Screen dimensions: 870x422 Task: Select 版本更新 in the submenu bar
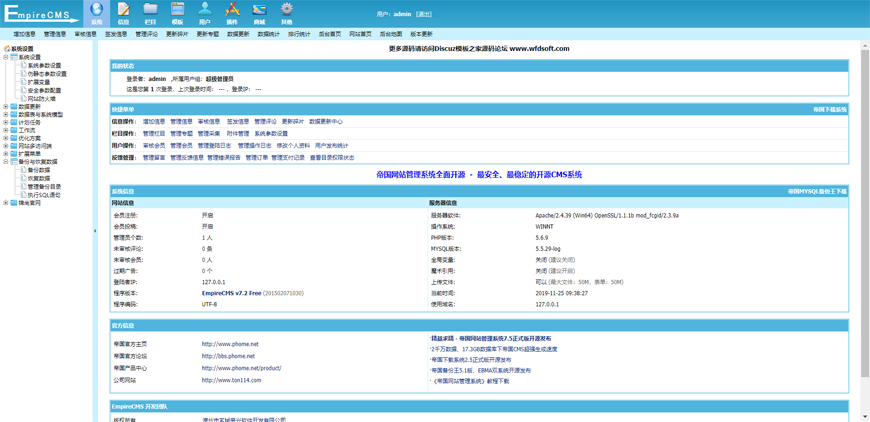tap(421, 34)
